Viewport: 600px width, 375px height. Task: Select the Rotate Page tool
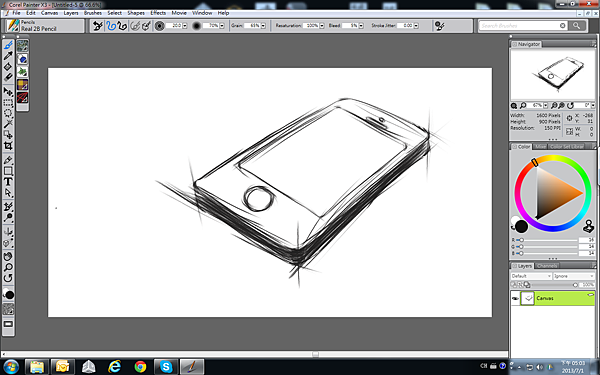(8, 278)
